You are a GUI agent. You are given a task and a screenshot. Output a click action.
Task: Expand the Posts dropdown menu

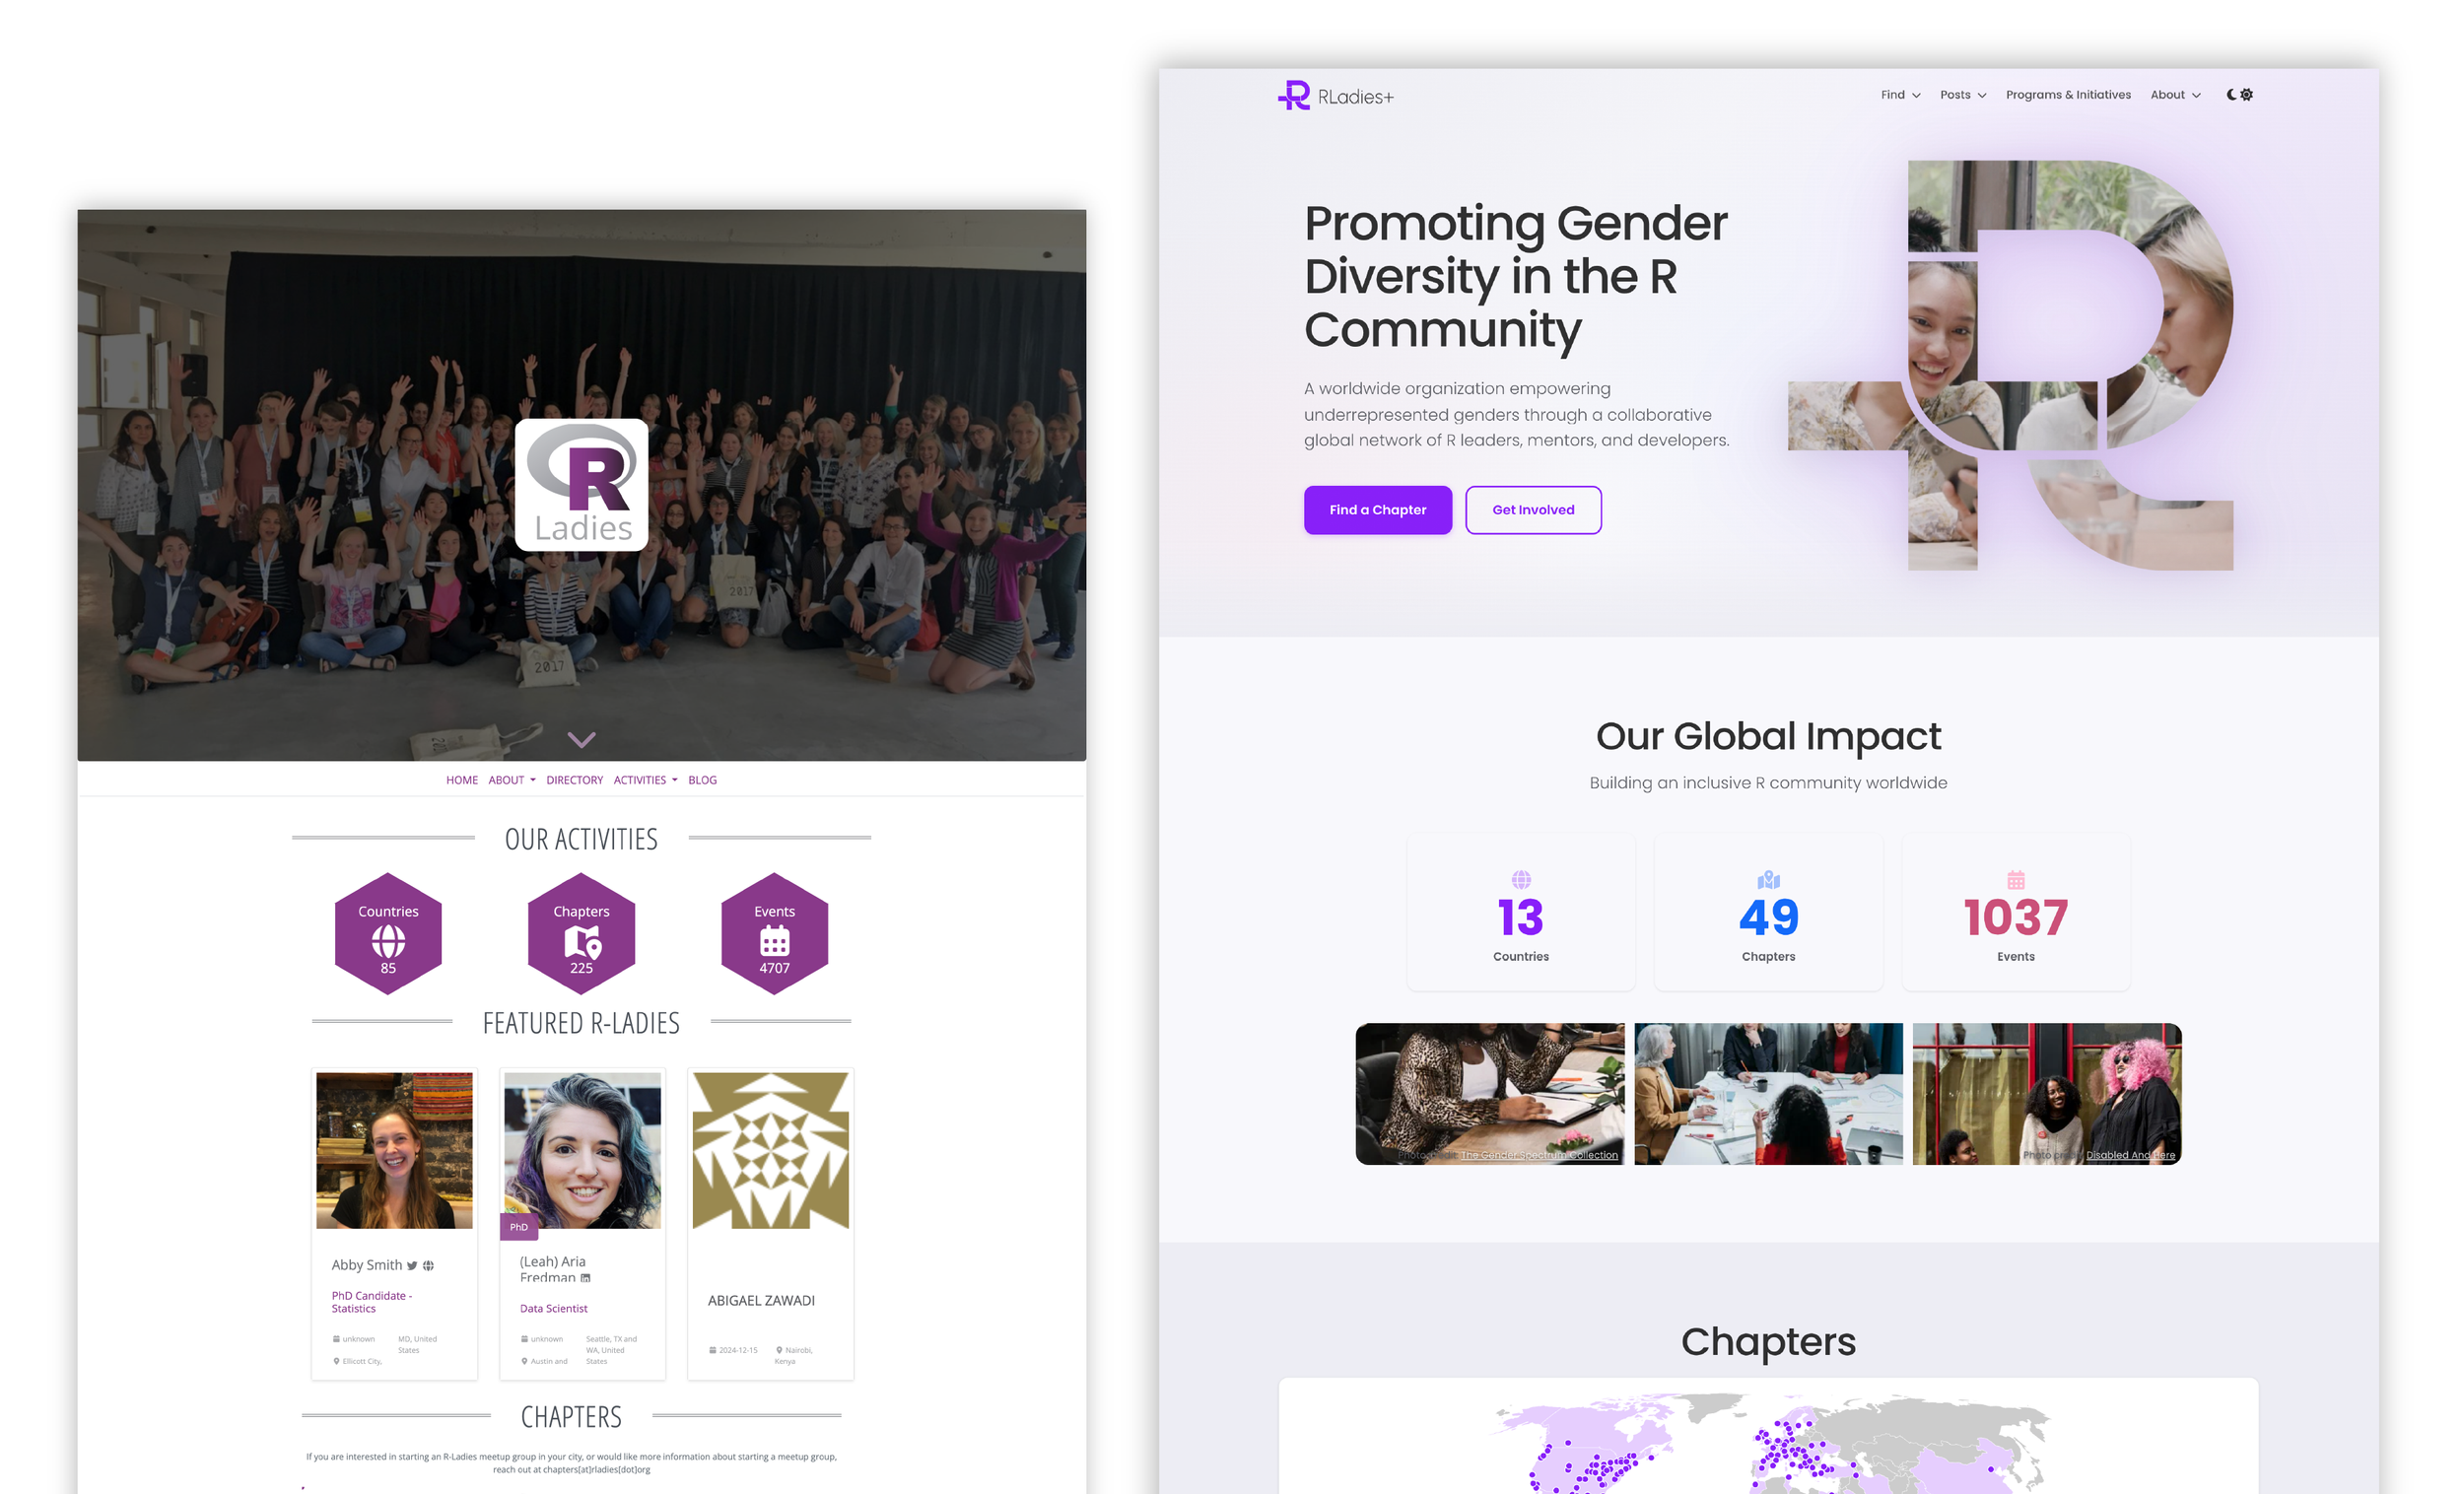pyautogui.click(x=1962, y=95)
